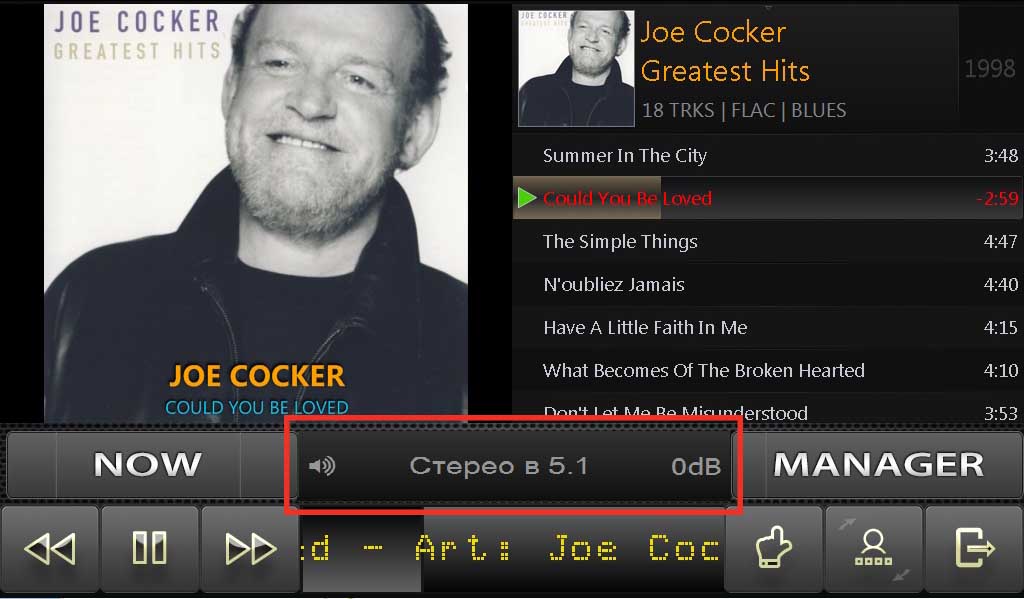Open the MANAGER view
This screenshot has width=1024, height=599.
point(878,464)
